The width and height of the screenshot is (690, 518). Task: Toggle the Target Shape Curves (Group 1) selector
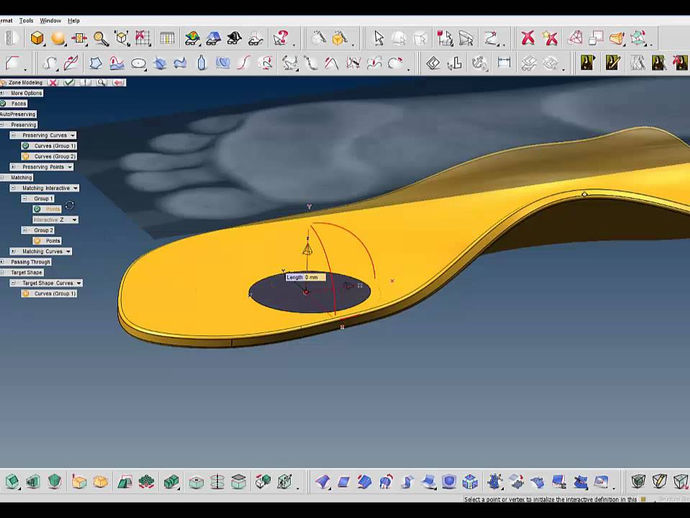tap(26, 294)
